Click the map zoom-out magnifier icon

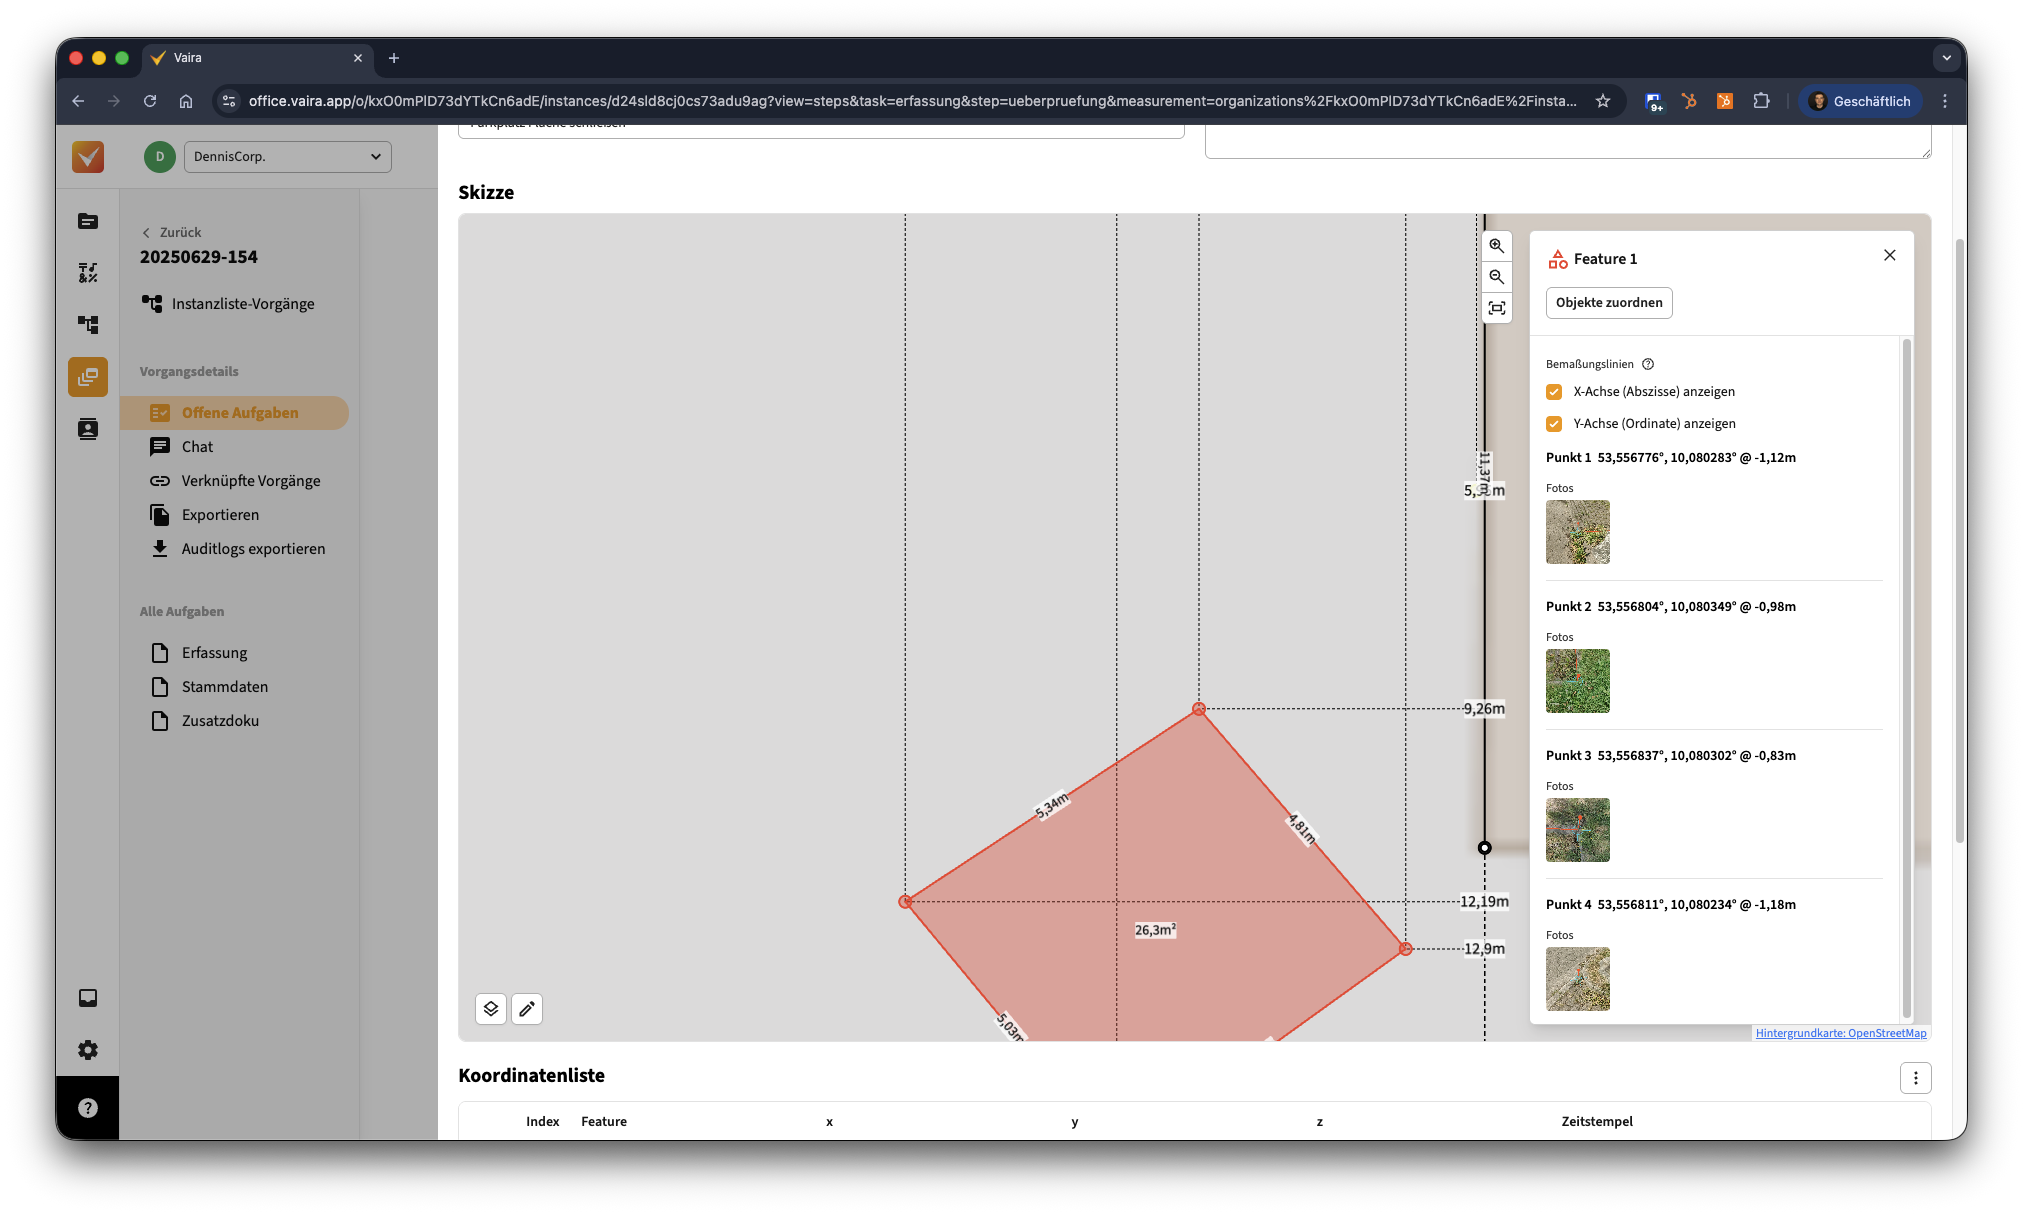1496,277
